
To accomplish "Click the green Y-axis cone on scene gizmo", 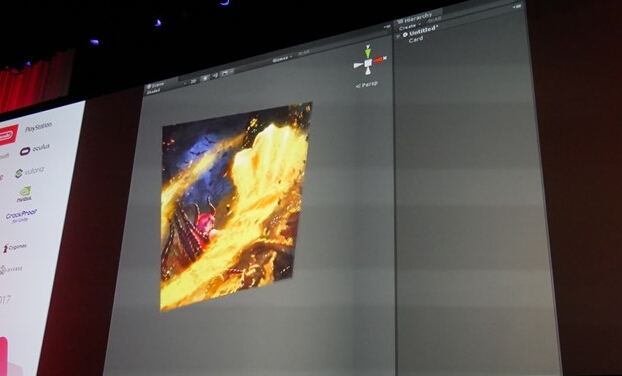I will coord(368,52).
